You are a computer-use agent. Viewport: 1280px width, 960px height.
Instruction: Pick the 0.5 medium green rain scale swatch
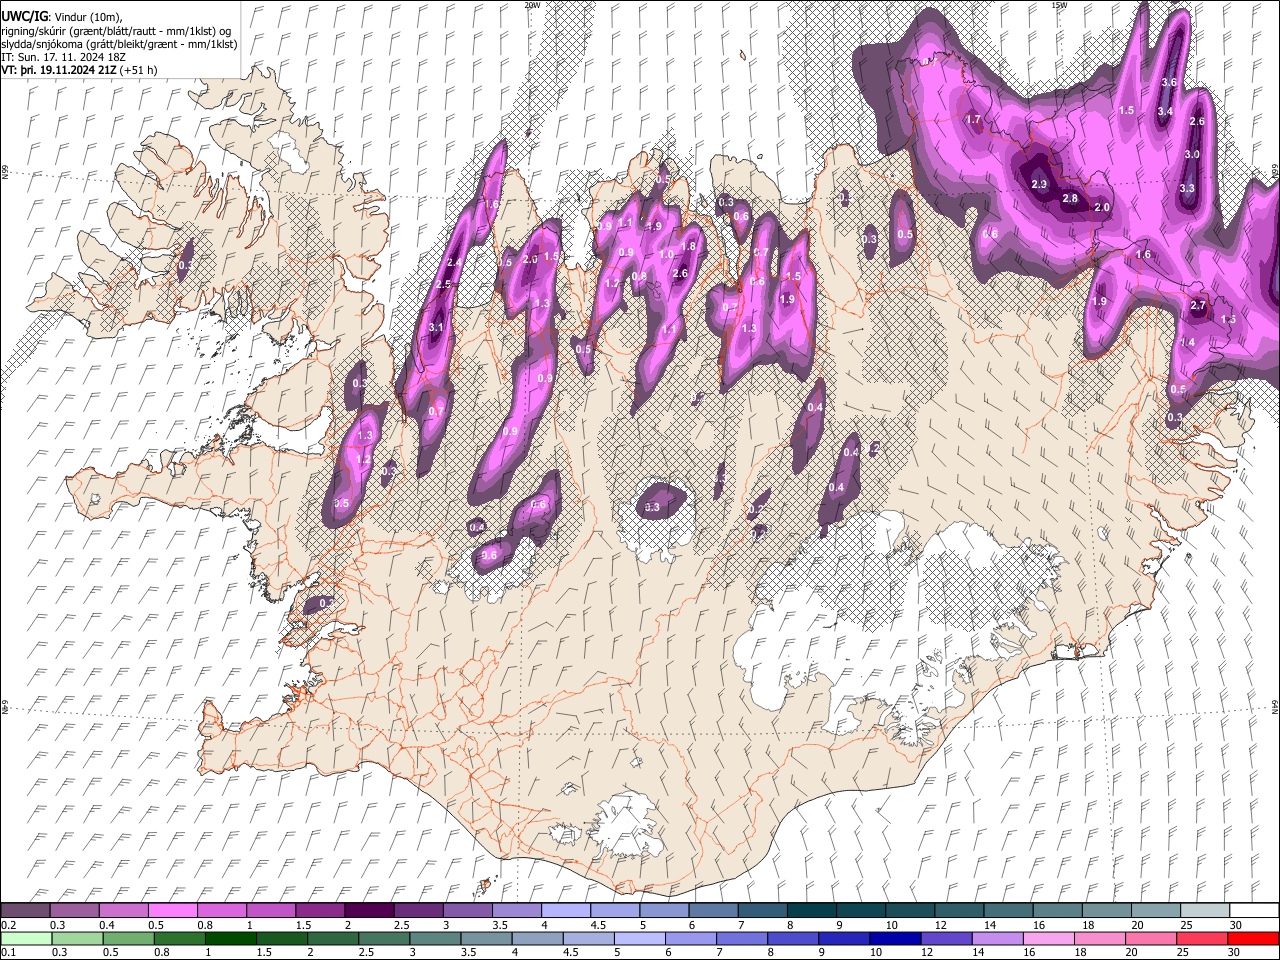pyautogui.click(x=128, y=938)
